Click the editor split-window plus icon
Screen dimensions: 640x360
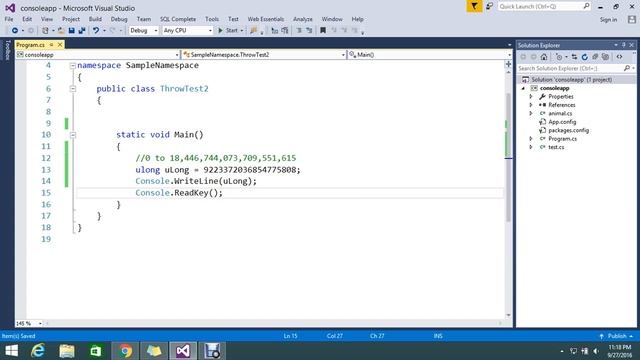point(508,64)
